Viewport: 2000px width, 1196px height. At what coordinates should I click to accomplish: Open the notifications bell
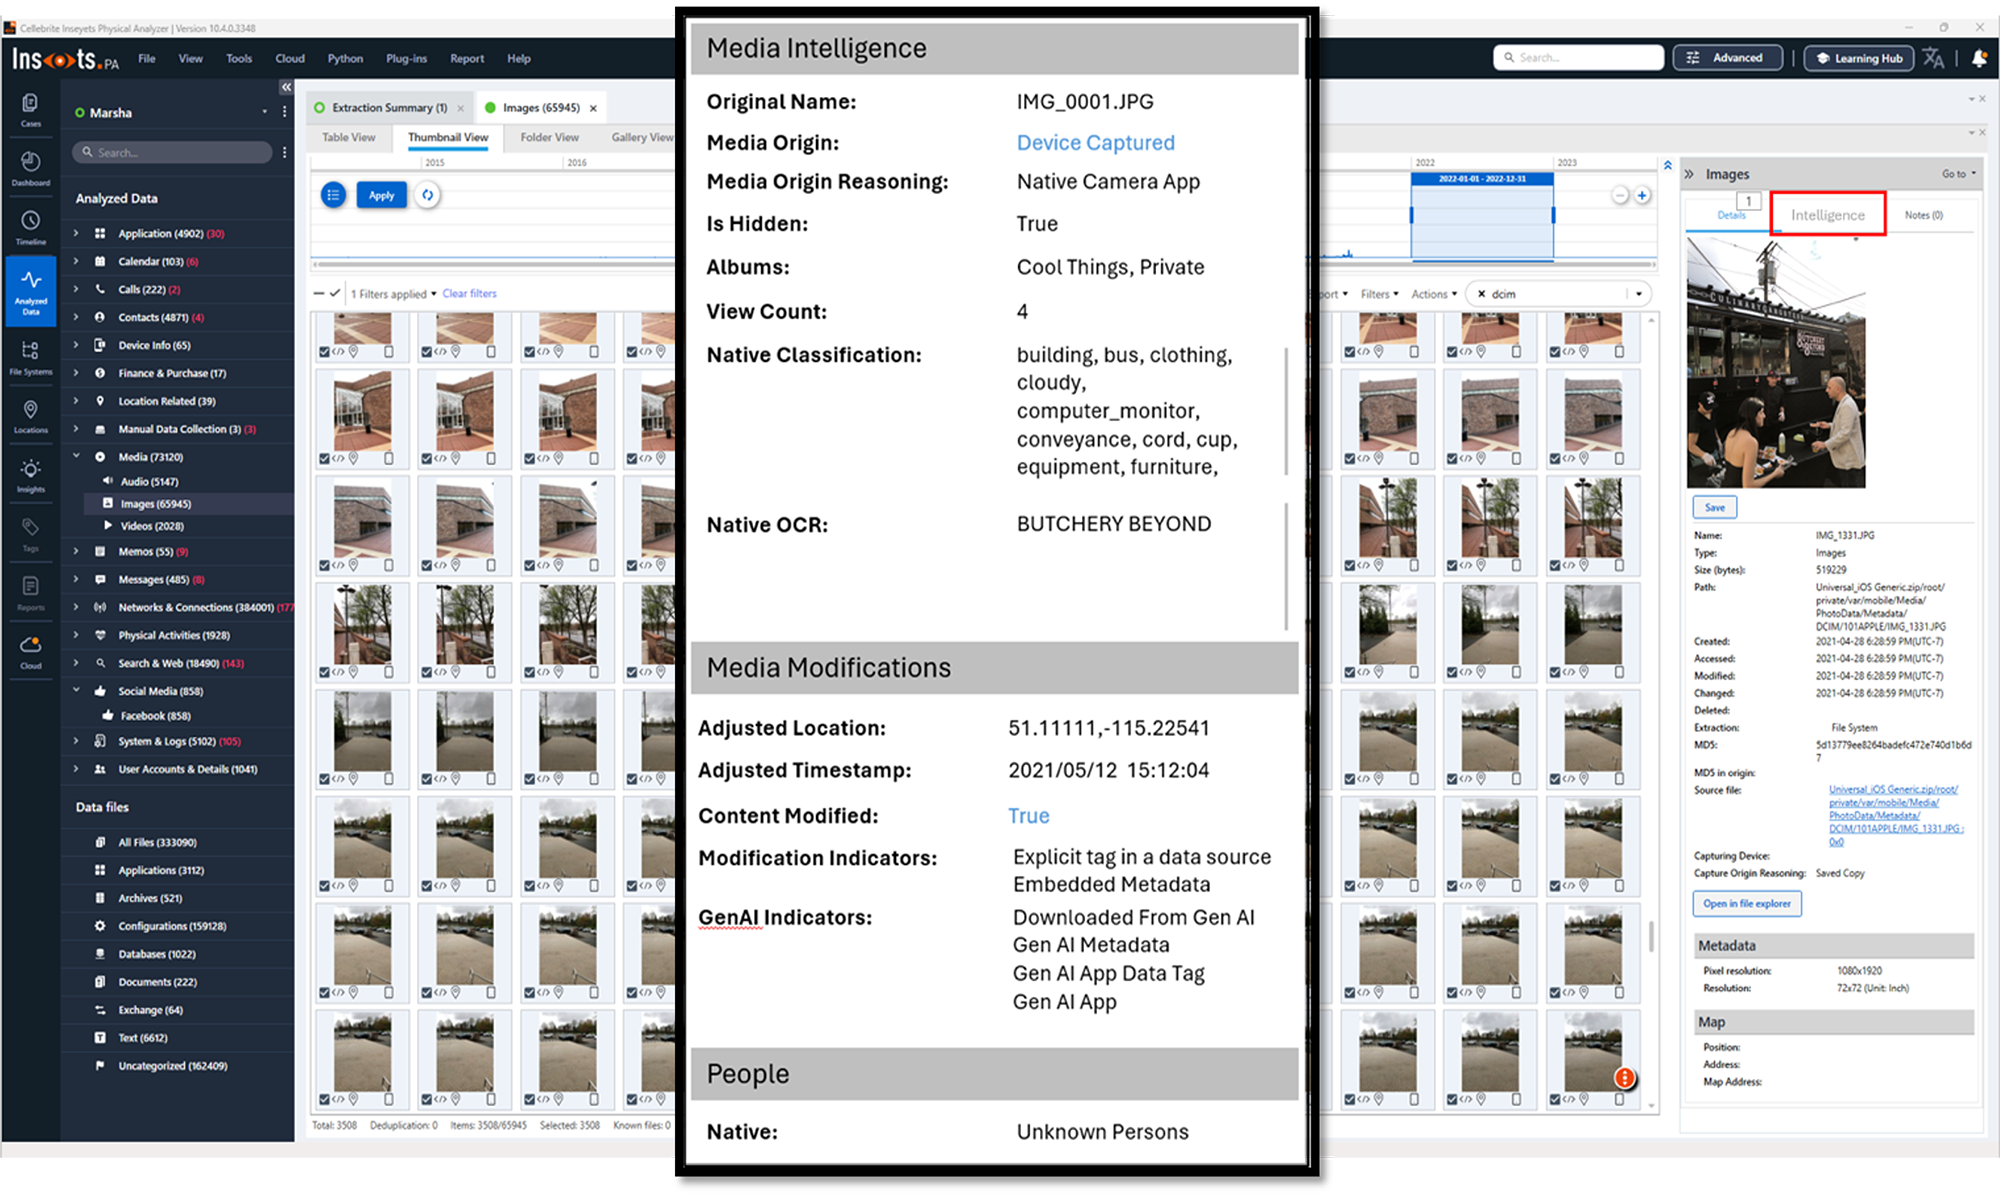coord(1979,58)
